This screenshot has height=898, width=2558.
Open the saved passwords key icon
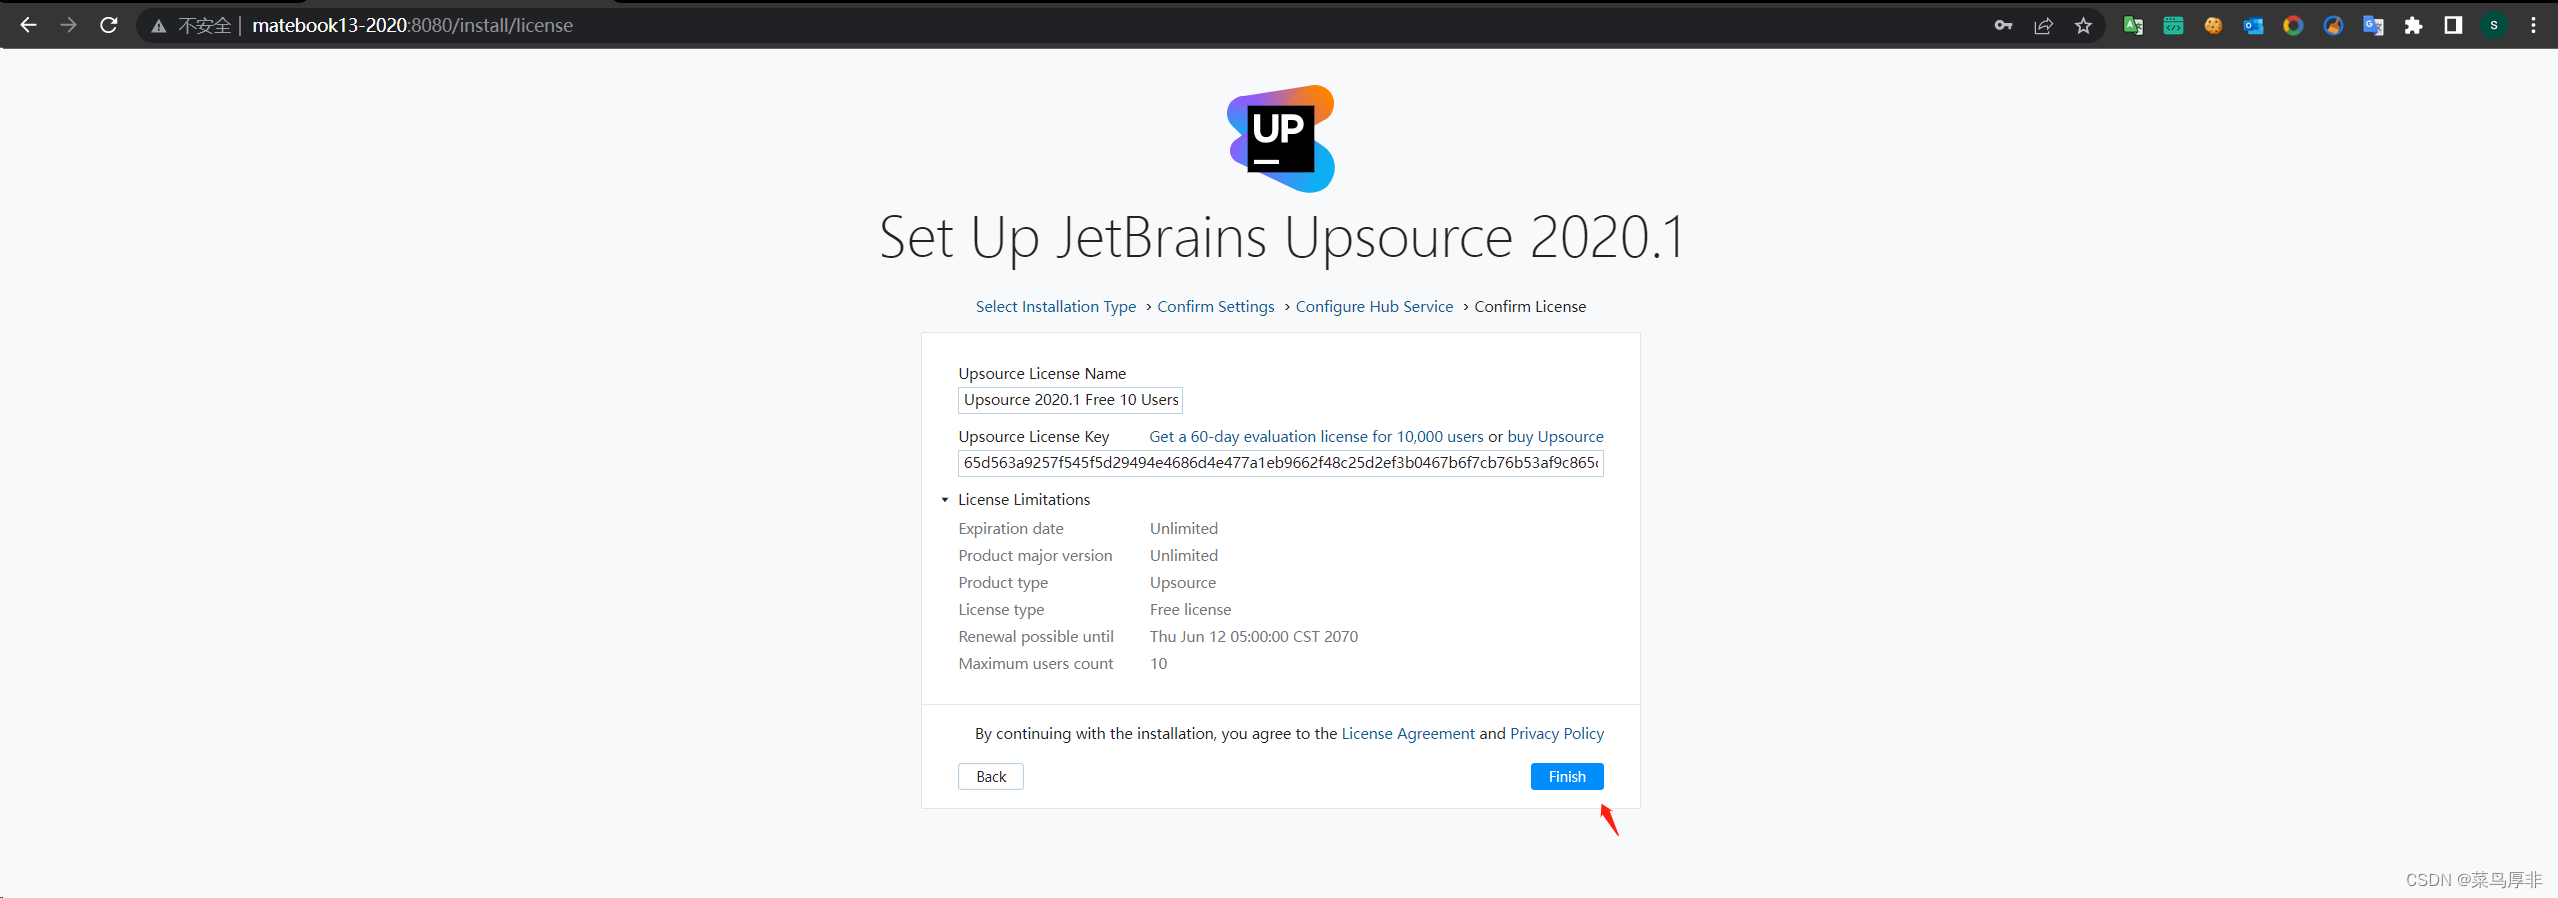click(x=2003, y=26)
